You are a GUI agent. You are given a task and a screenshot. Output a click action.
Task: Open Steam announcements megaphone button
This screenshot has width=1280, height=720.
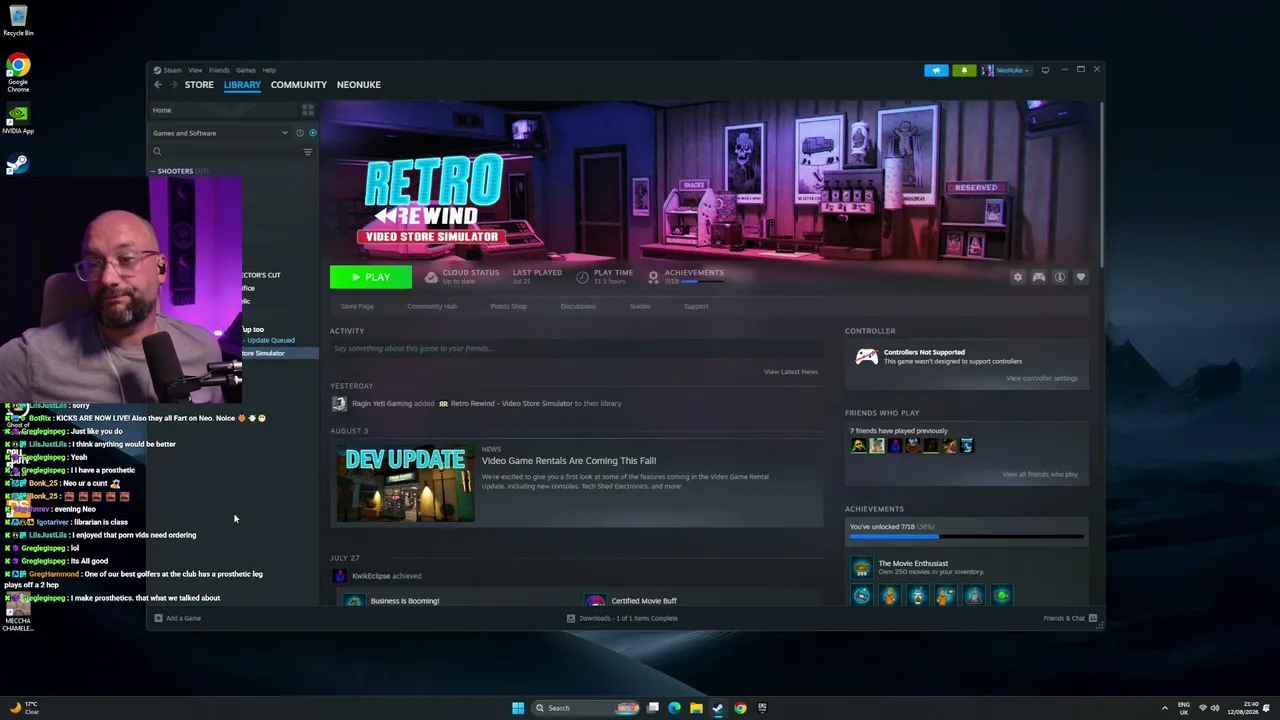[x=936, y=70]
